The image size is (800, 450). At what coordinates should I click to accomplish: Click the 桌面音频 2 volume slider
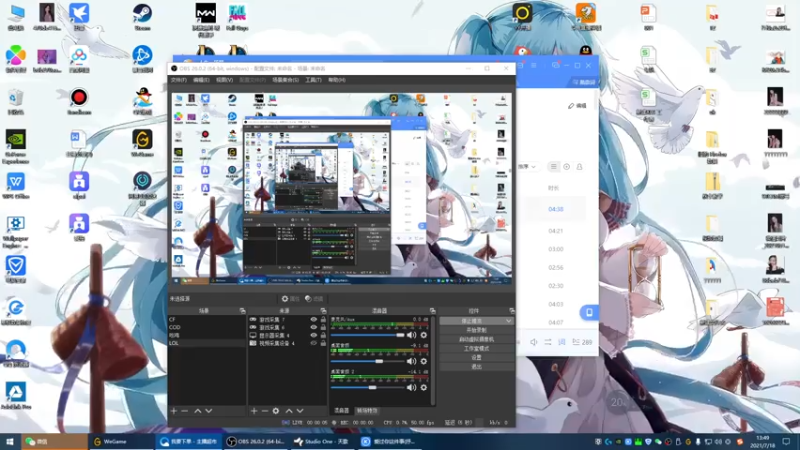click(367, 387)
